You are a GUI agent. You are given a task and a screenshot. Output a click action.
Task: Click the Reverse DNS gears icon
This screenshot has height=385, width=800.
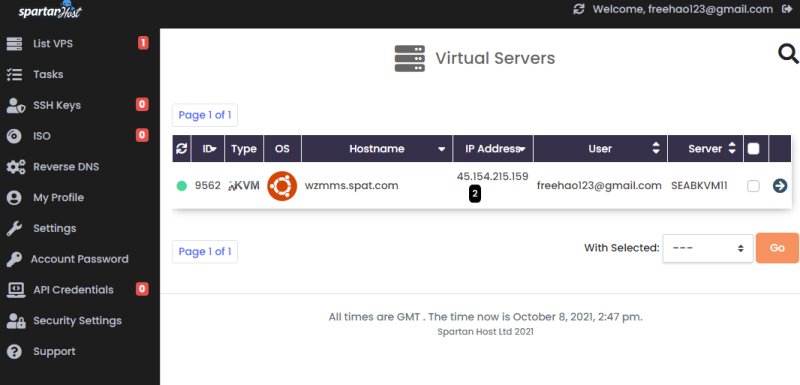pos(15,167)
